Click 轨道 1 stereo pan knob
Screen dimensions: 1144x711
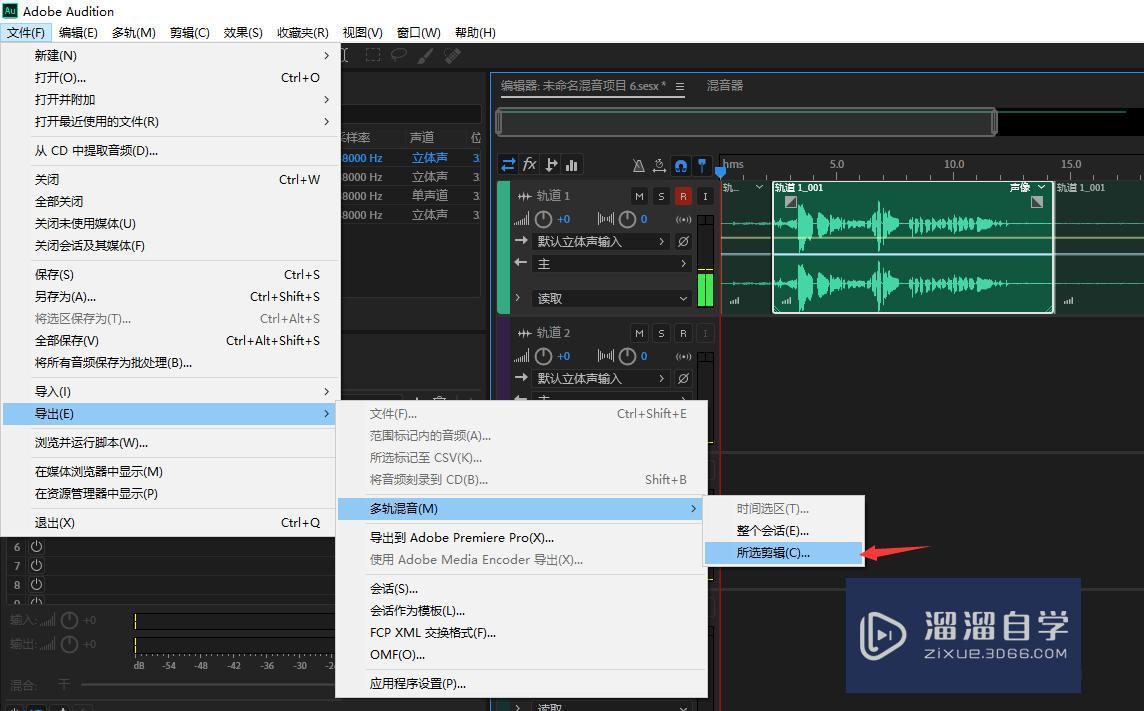[627, 219]
